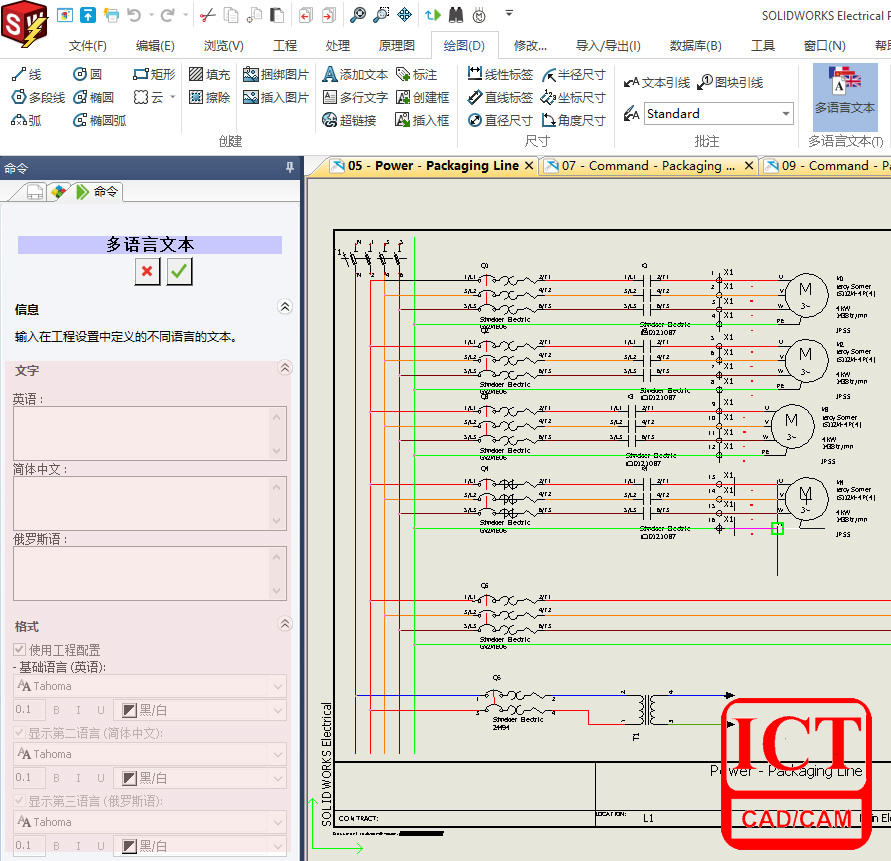Open third language Tahoma font dropdown
The width and height of the screenshot is (891, 861).
pos(278,822)
